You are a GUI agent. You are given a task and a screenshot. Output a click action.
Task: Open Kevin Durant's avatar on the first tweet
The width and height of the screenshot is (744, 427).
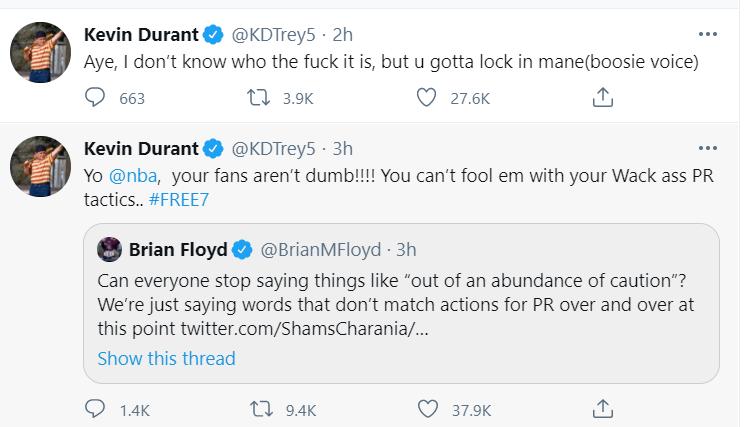39,54
